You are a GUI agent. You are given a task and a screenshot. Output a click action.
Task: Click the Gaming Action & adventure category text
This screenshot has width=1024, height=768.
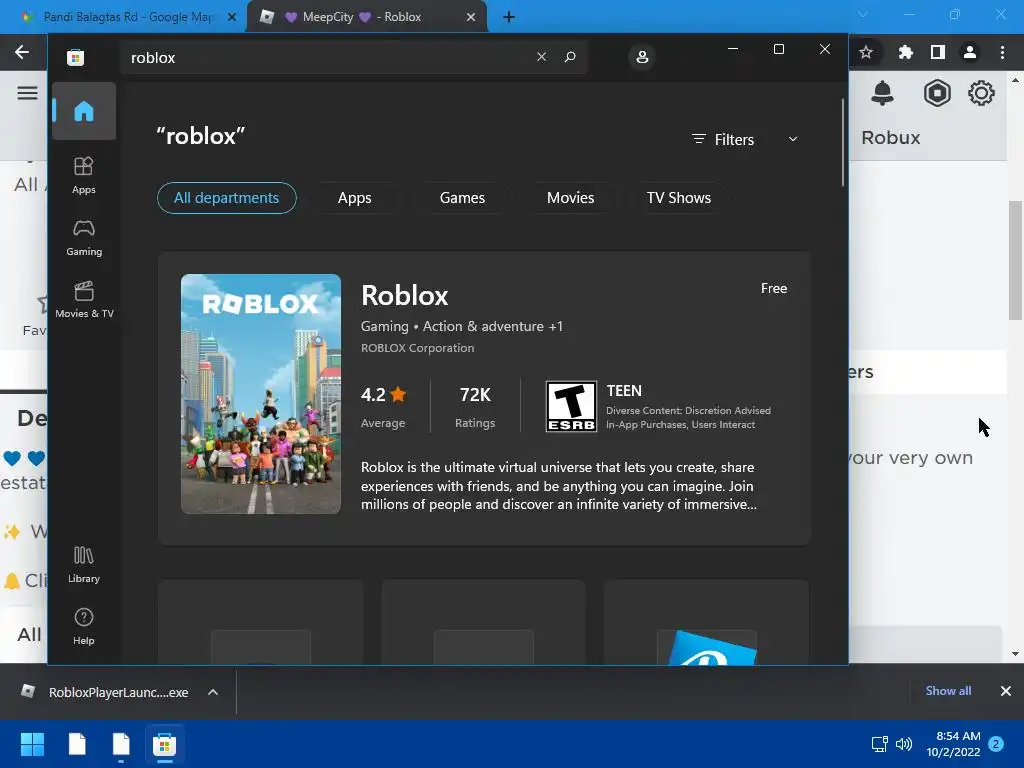[x=462, y=326]
